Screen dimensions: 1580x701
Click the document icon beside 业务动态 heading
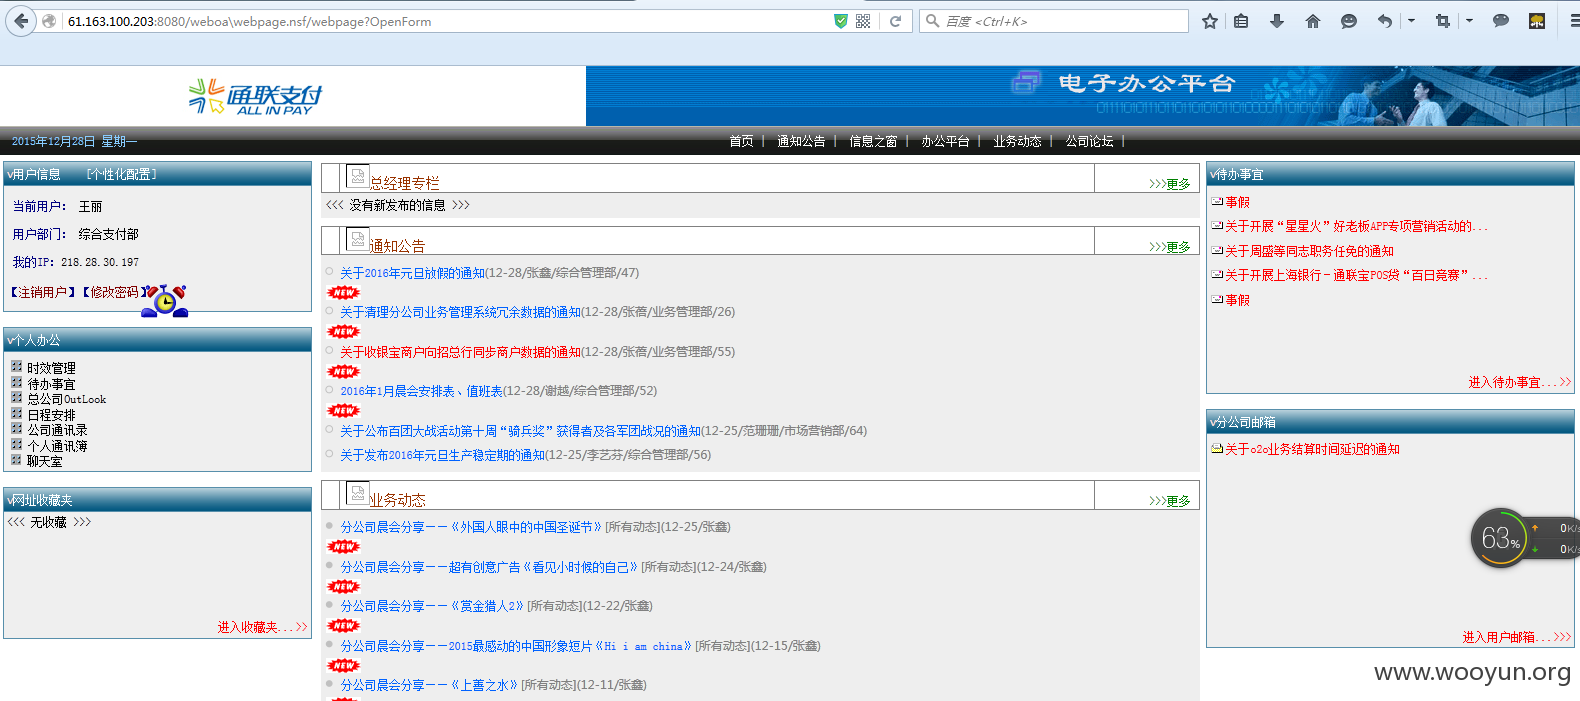pyautogui.click(x=357, y=493)
